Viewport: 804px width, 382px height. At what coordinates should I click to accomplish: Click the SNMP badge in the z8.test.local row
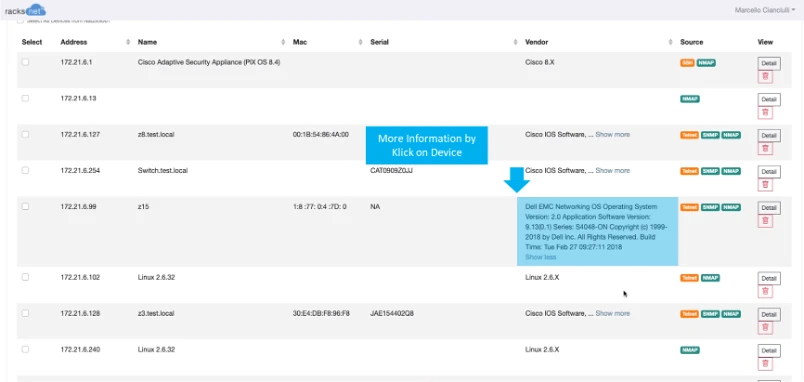tap(710, 135)
